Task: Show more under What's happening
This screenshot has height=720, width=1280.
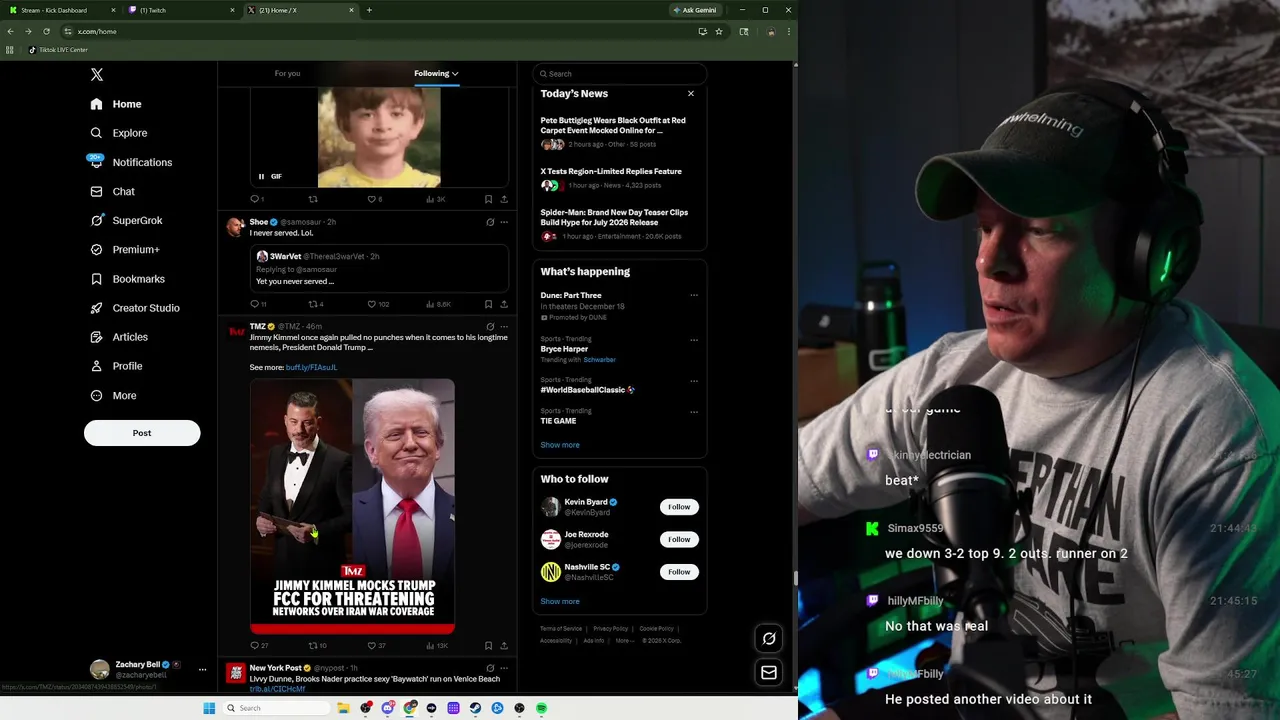Action: point(560,445)
